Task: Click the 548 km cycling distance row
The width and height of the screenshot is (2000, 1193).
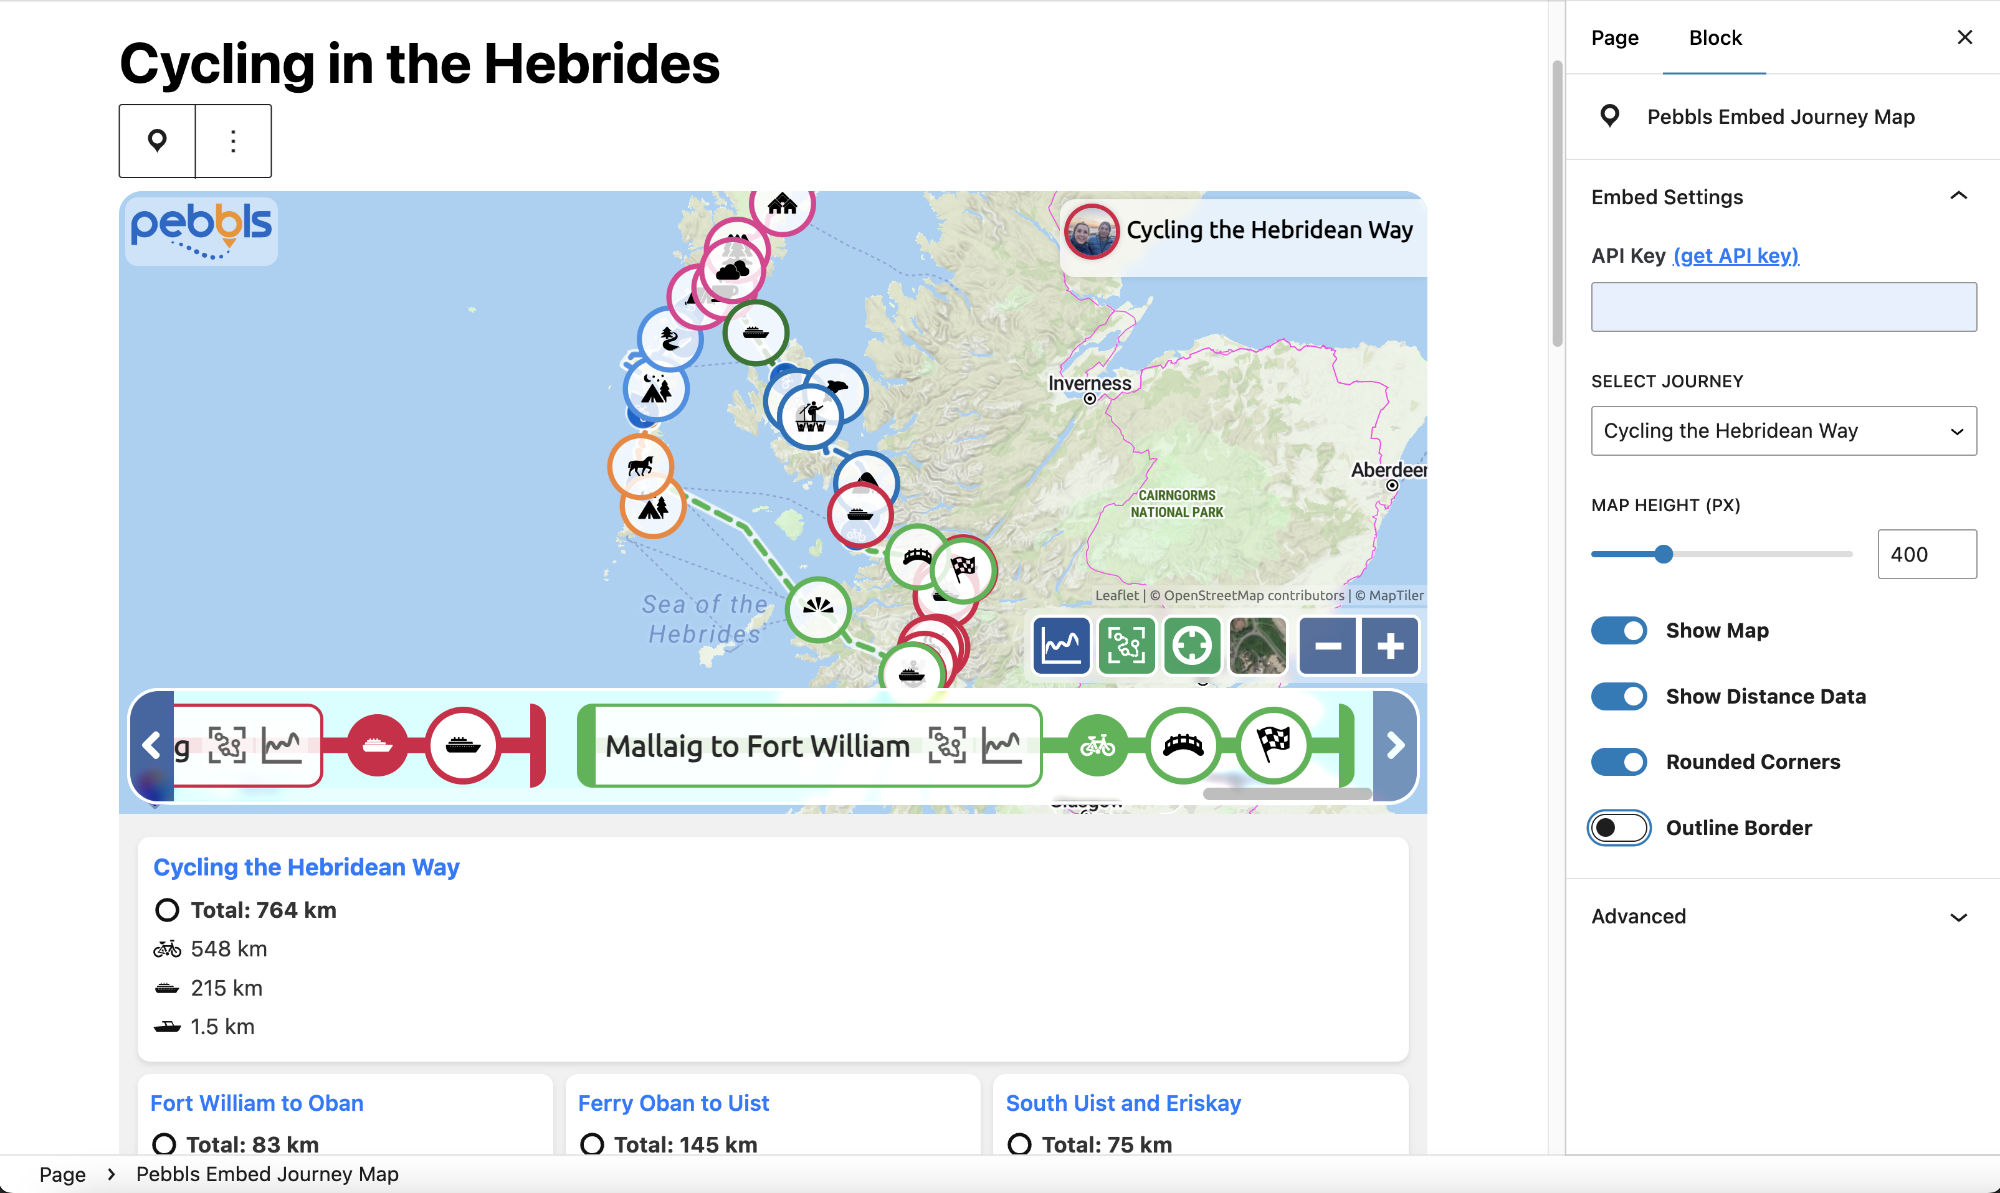Action: pyautogui.click(x=210, y=949)
